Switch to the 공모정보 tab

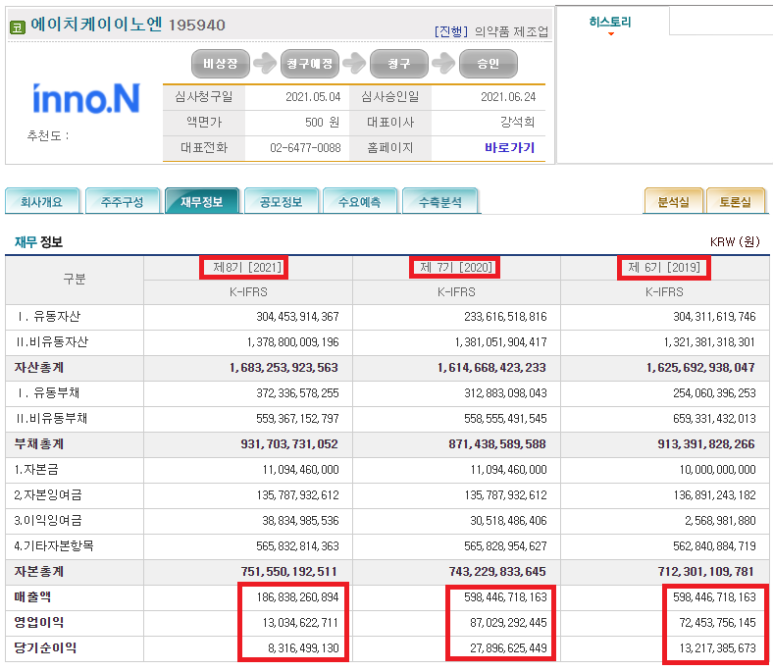point(281,201)
